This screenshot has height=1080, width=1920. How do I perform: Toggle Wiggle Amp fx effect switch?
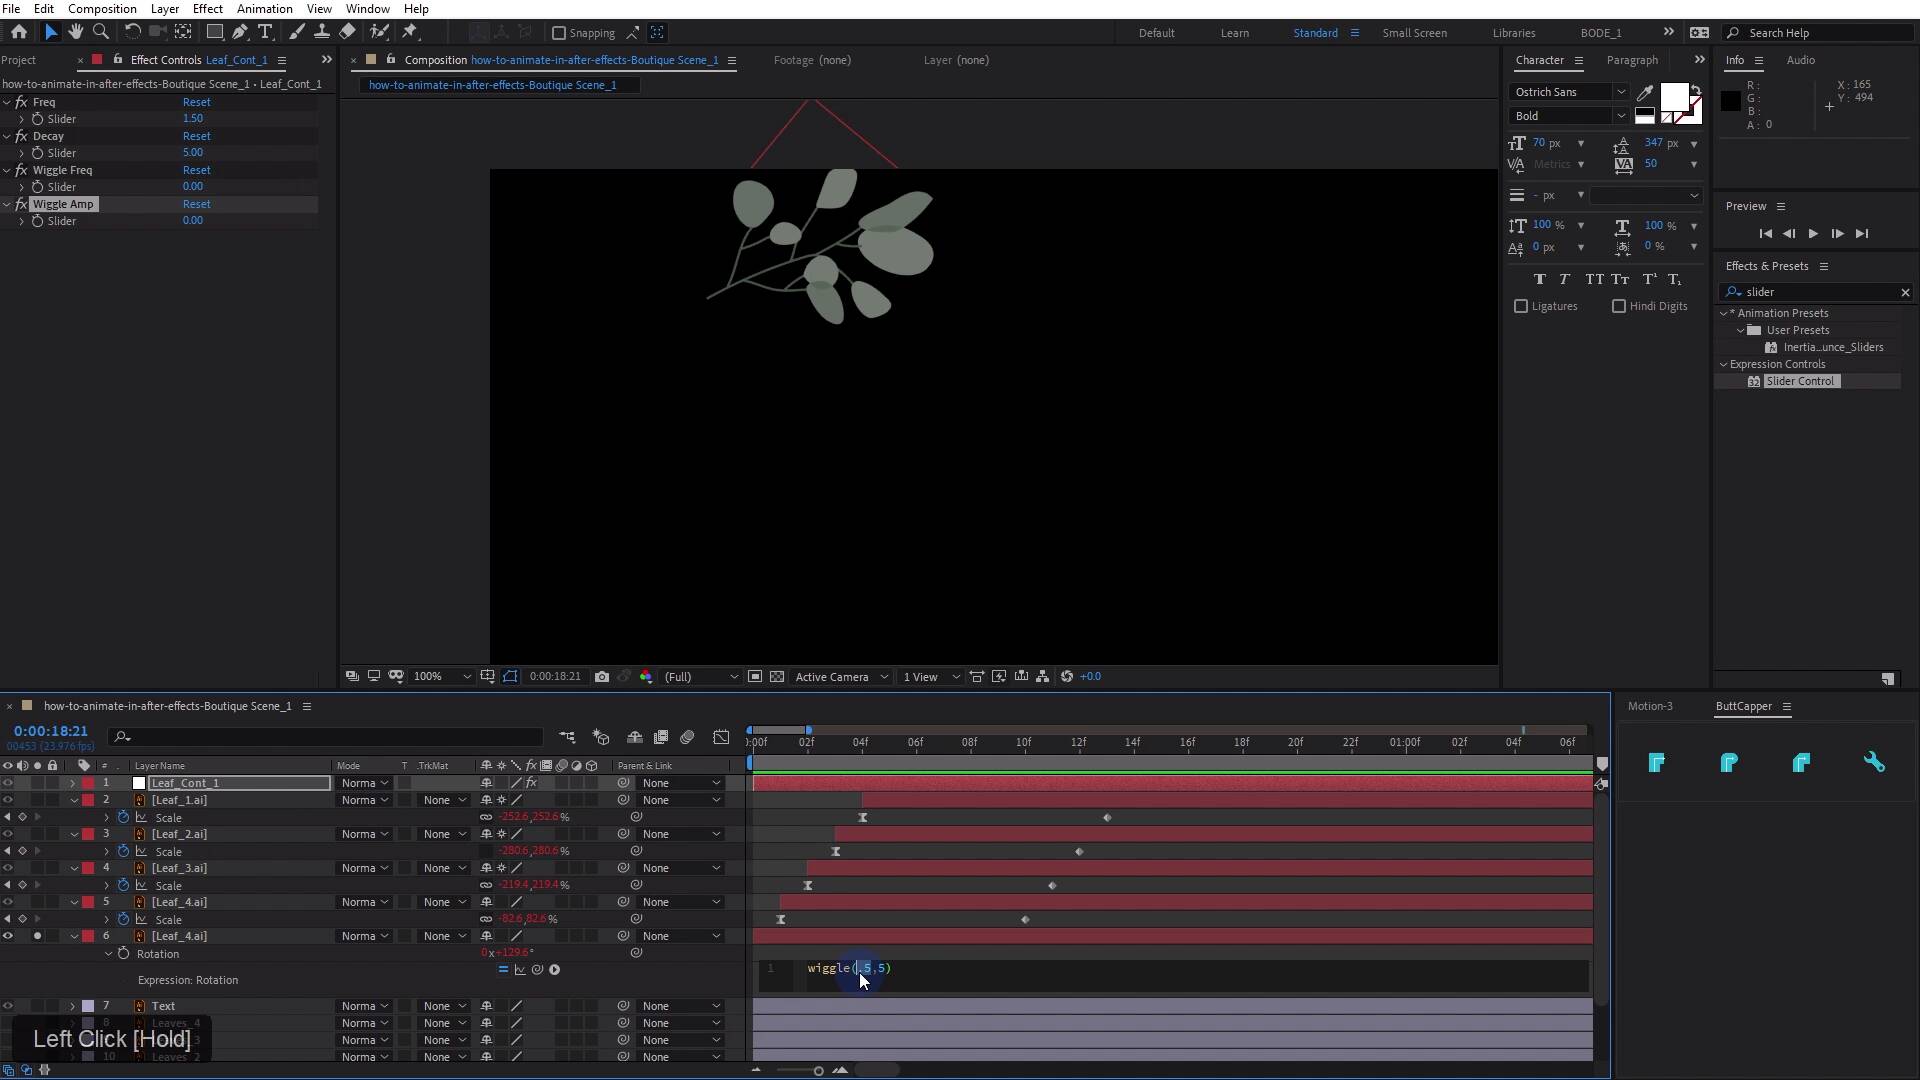tap(21, 204)
